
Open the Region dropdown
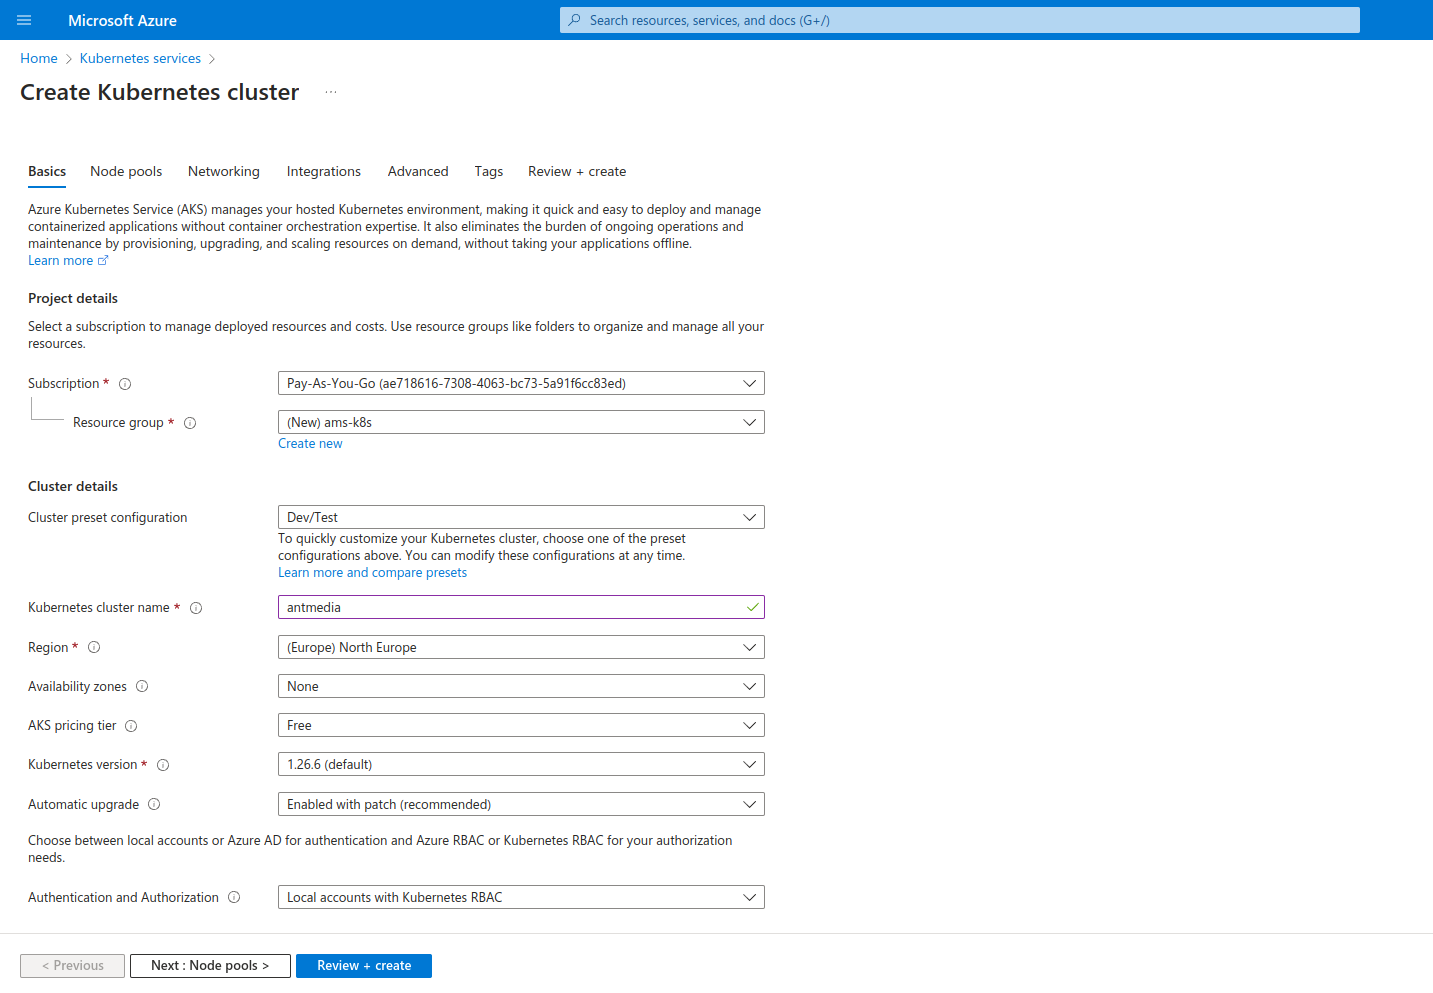click(x=521, y=647)
